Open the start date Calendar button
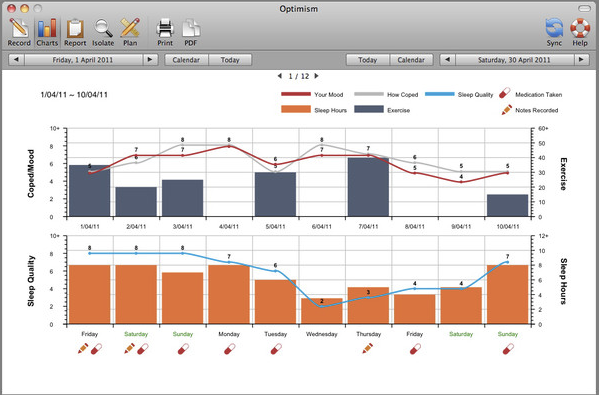This screenshot has width=599, height=395. pos(186,60)
